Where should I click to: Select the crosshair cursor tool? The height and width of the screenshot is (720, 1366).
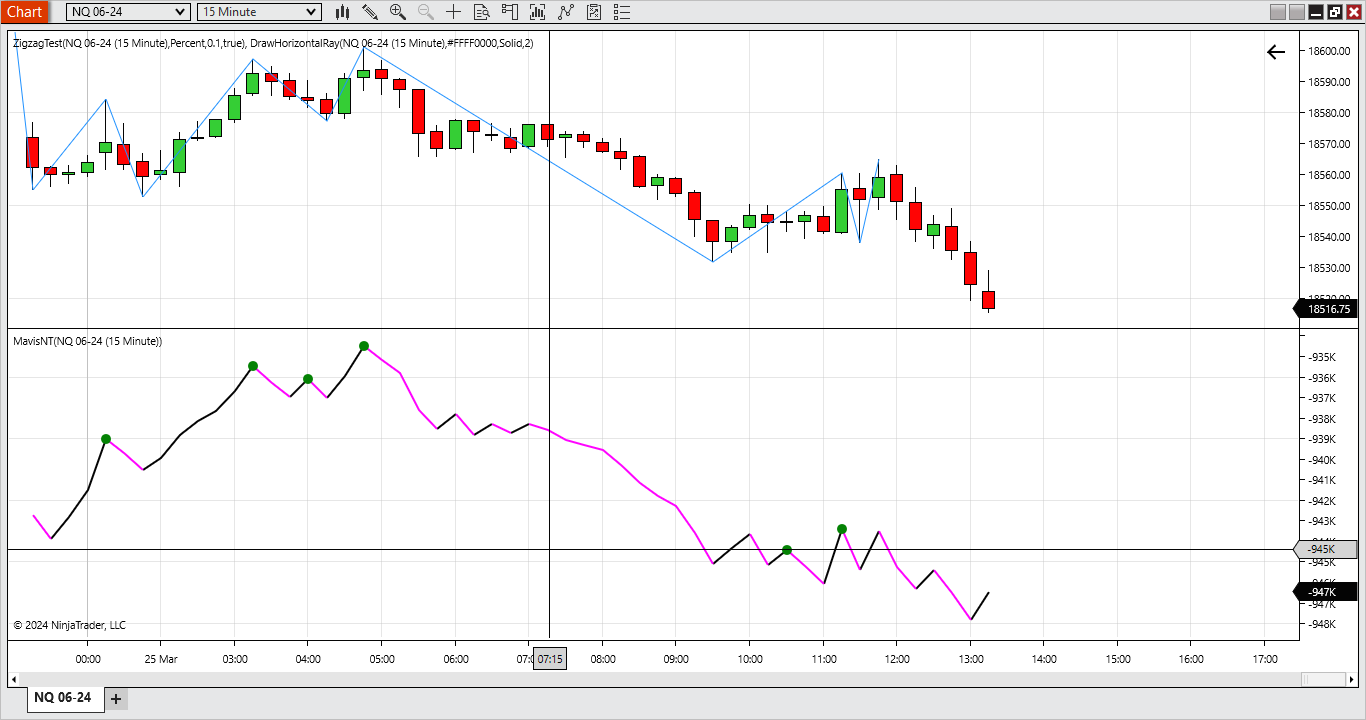point(454,12)
